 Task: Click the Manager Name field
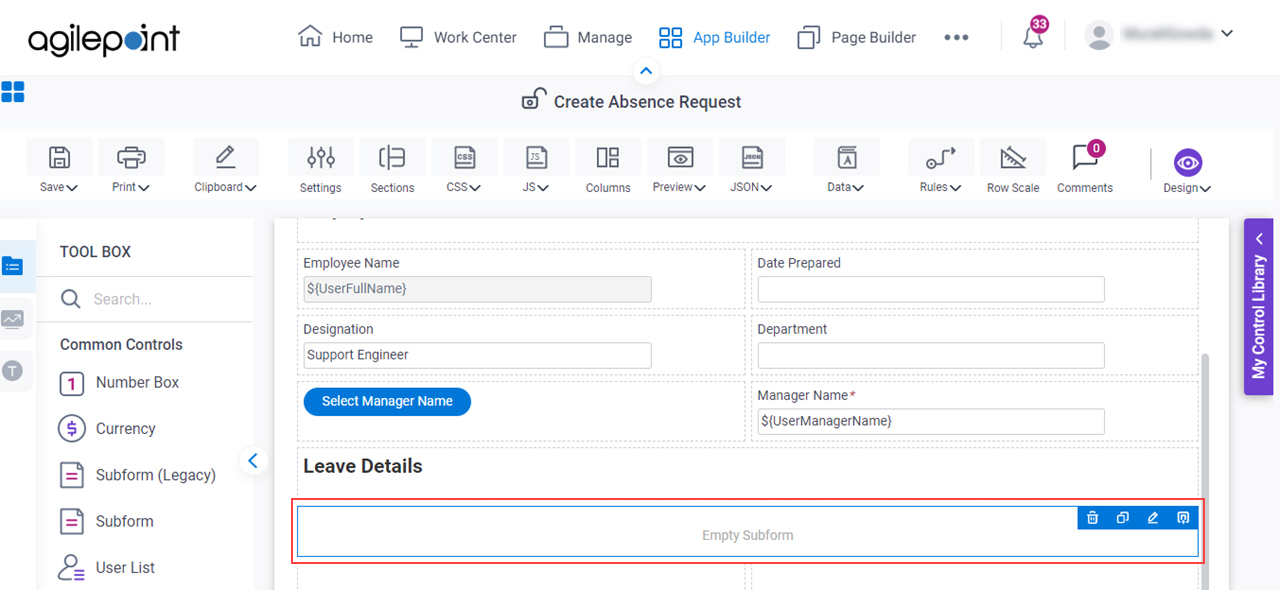click(x=931, y=421)
